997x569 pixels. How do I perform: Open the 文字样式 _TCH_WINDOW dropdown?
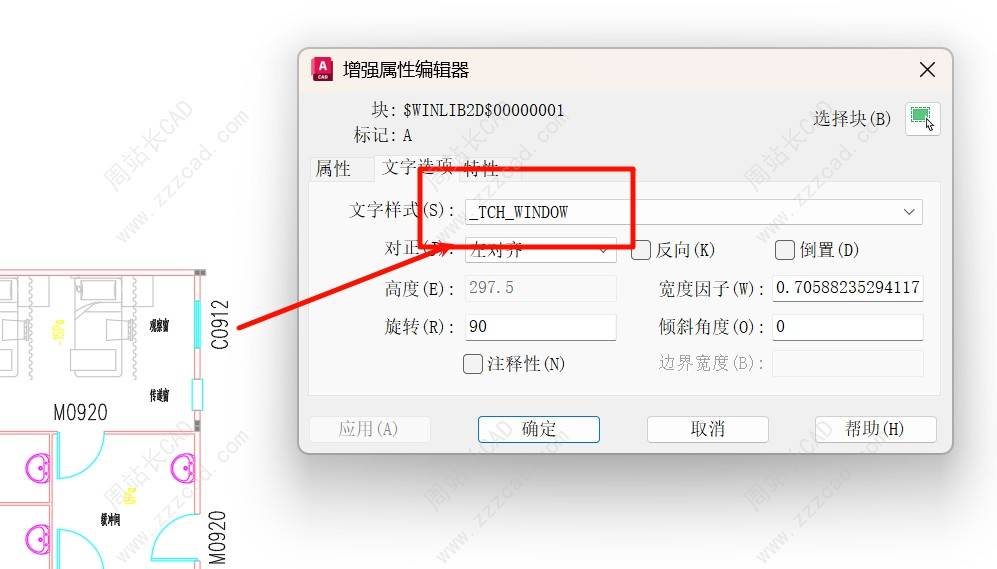(694, 212)
